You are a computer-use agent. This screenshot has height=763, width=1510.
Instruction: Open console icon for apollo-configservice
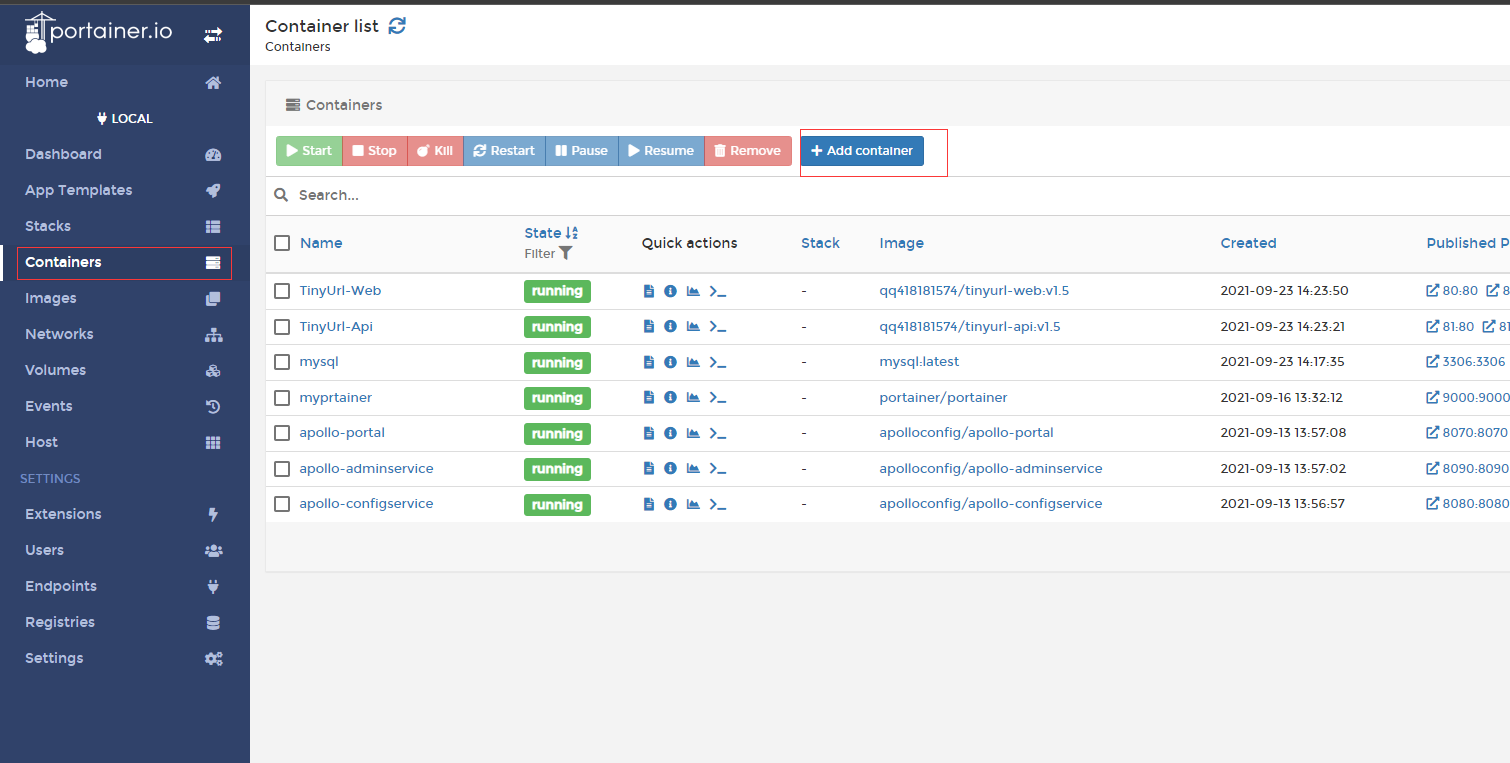tap(717, 504)
